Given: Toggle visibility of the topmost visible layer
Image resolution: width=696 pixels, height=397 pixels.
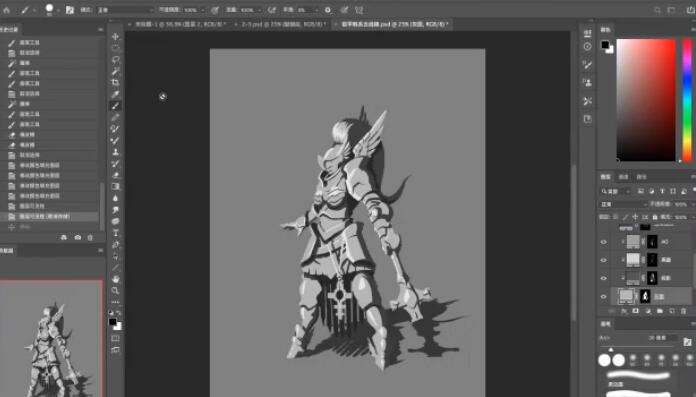Looking at the screenshot, I should tap(604, 242).
